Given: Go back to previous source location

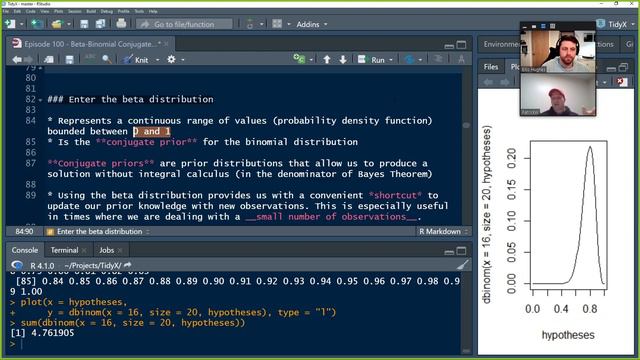Looking at the screenshot, I should point(17,60).
